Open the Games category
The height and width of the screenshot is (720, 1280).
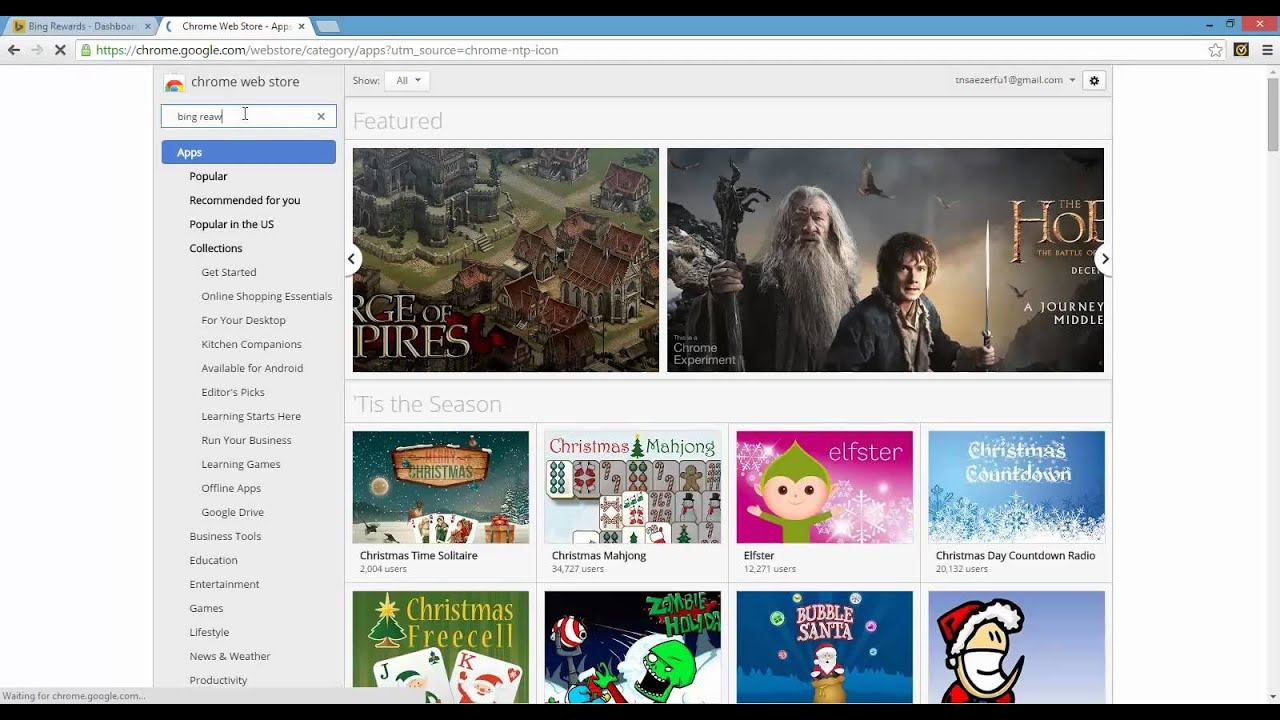tap(206, 608)
